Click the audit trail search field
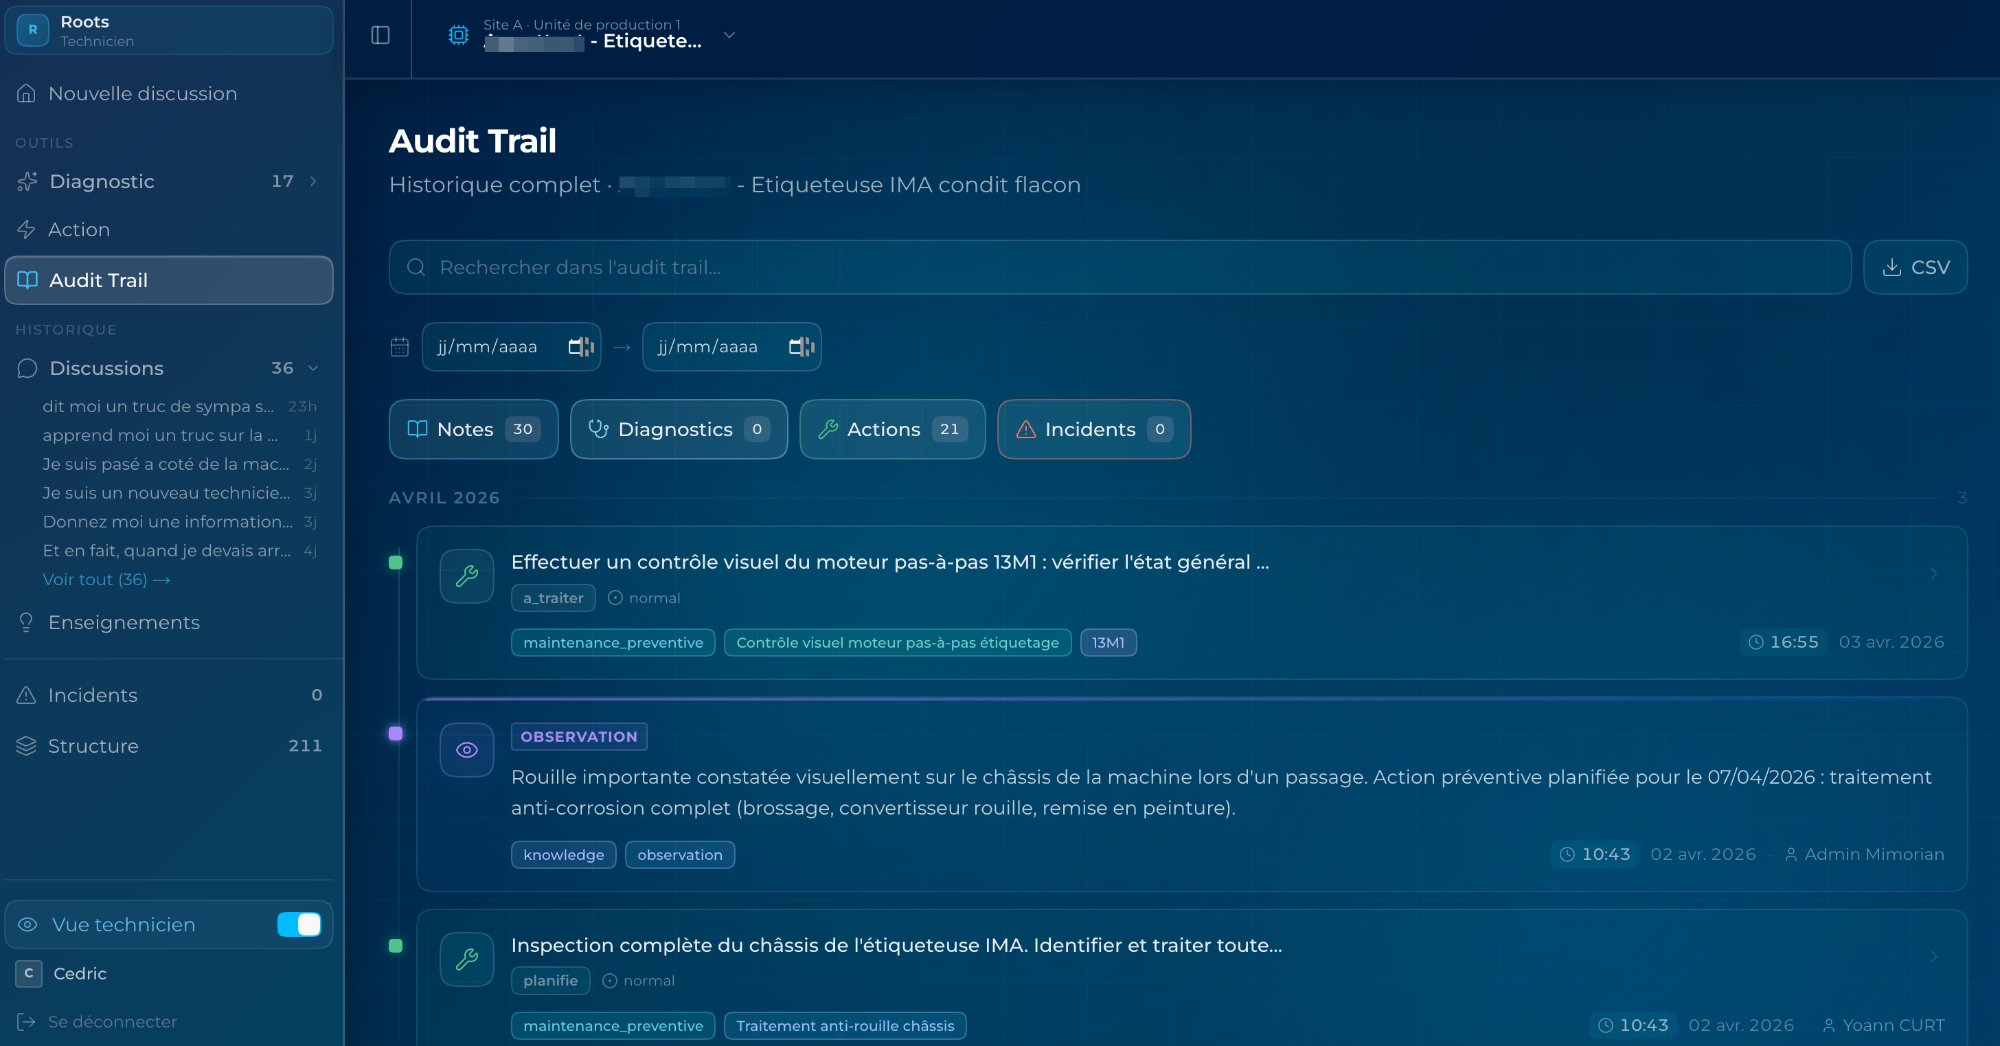Viewport: 2000px width, 1046px height. tap(1120, 267)
